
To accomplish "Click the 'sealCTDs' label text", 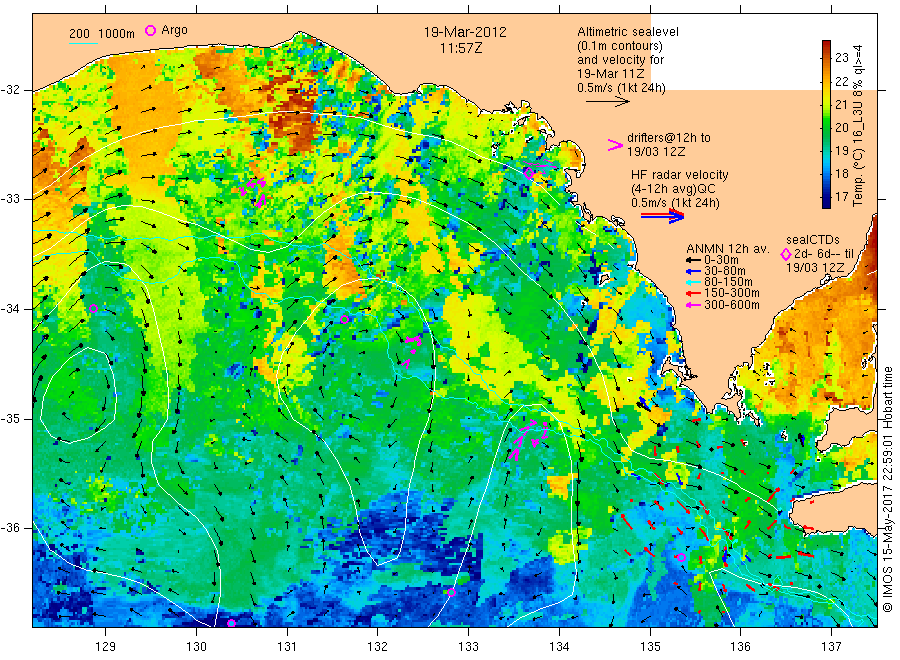I will click(813, 240).
